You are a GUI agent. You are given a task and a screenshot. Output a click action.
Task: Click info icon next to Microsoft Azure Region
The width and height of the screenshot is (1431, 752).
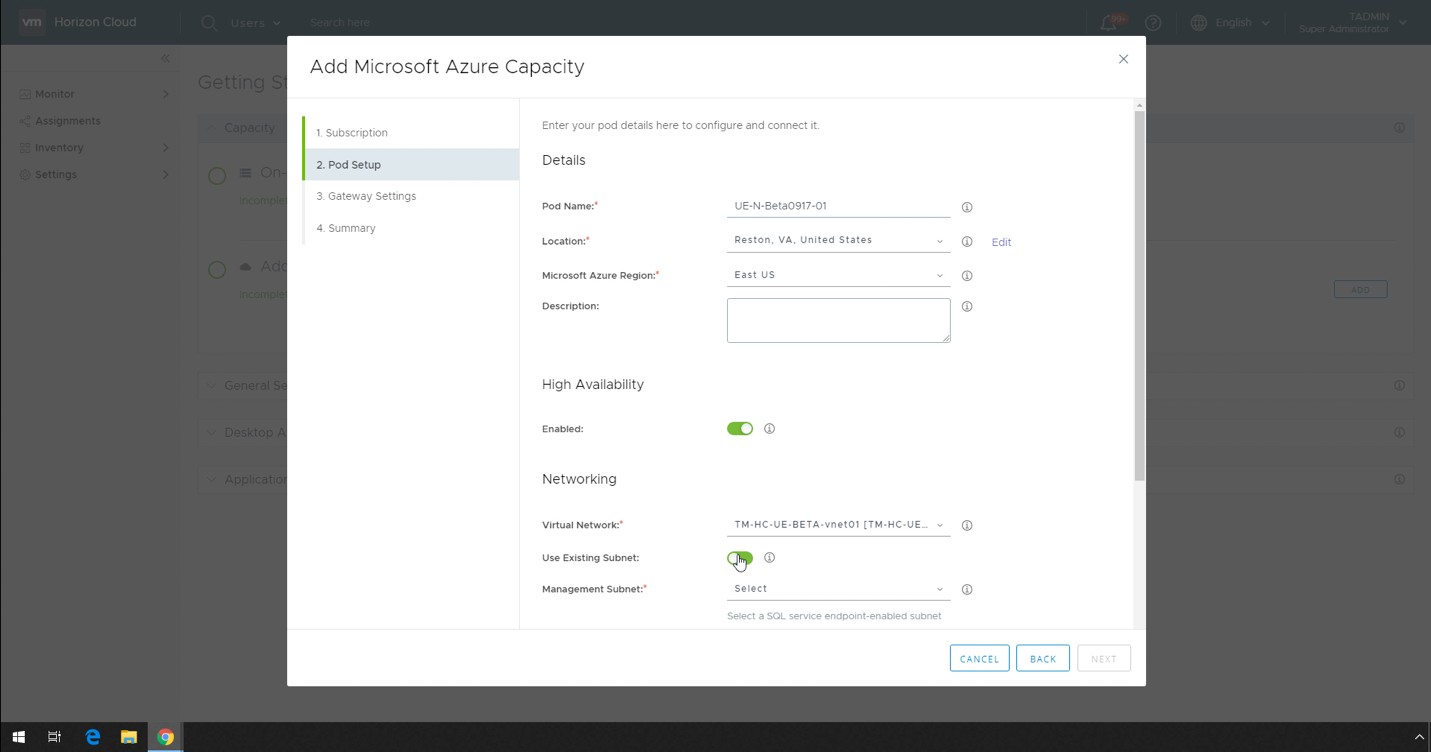coord(967,276)
